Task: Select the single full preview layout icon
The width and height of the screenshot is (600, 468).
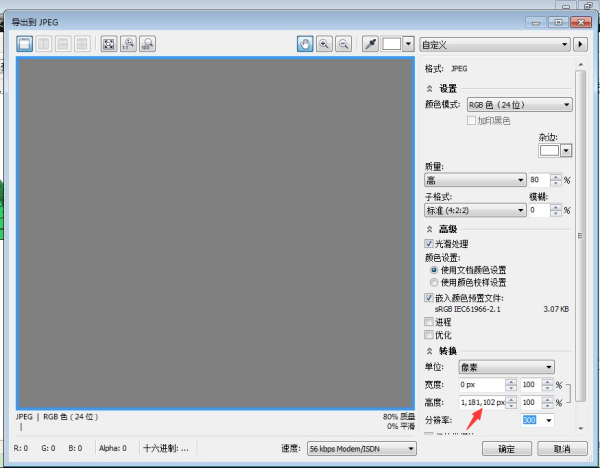Action: [24, 44]
